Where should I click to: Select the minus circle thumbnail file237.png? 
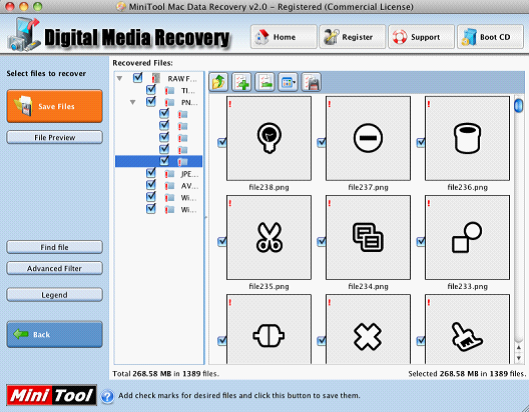tap(368, 138)
